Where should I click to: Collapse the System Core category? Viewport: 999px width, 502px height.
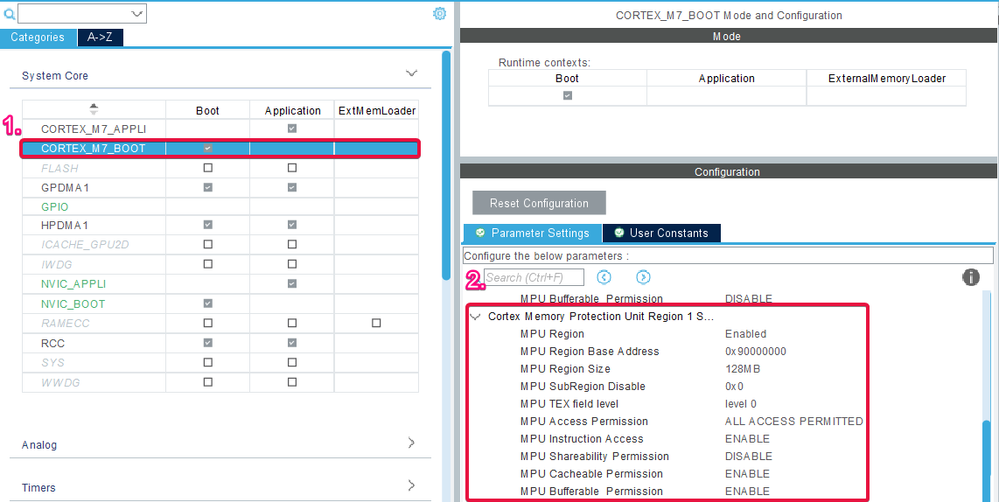click(412, 73)
